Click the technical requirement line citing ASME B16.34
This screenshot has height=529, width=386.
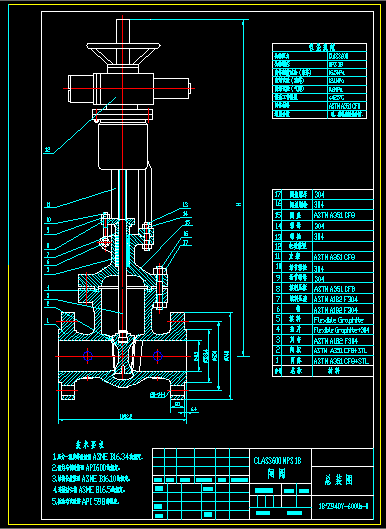(98, 457)
